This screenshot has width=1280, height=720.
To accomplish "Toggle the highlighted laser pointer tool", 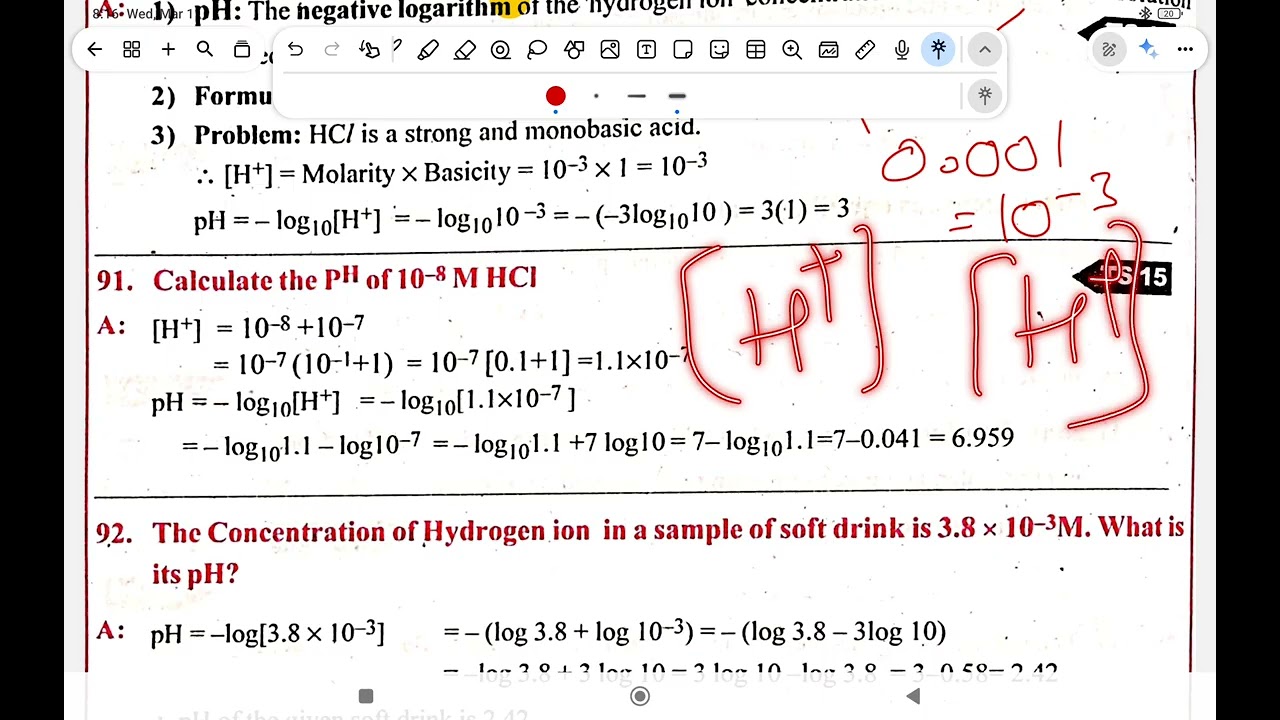I will click(x=938, y=49).
